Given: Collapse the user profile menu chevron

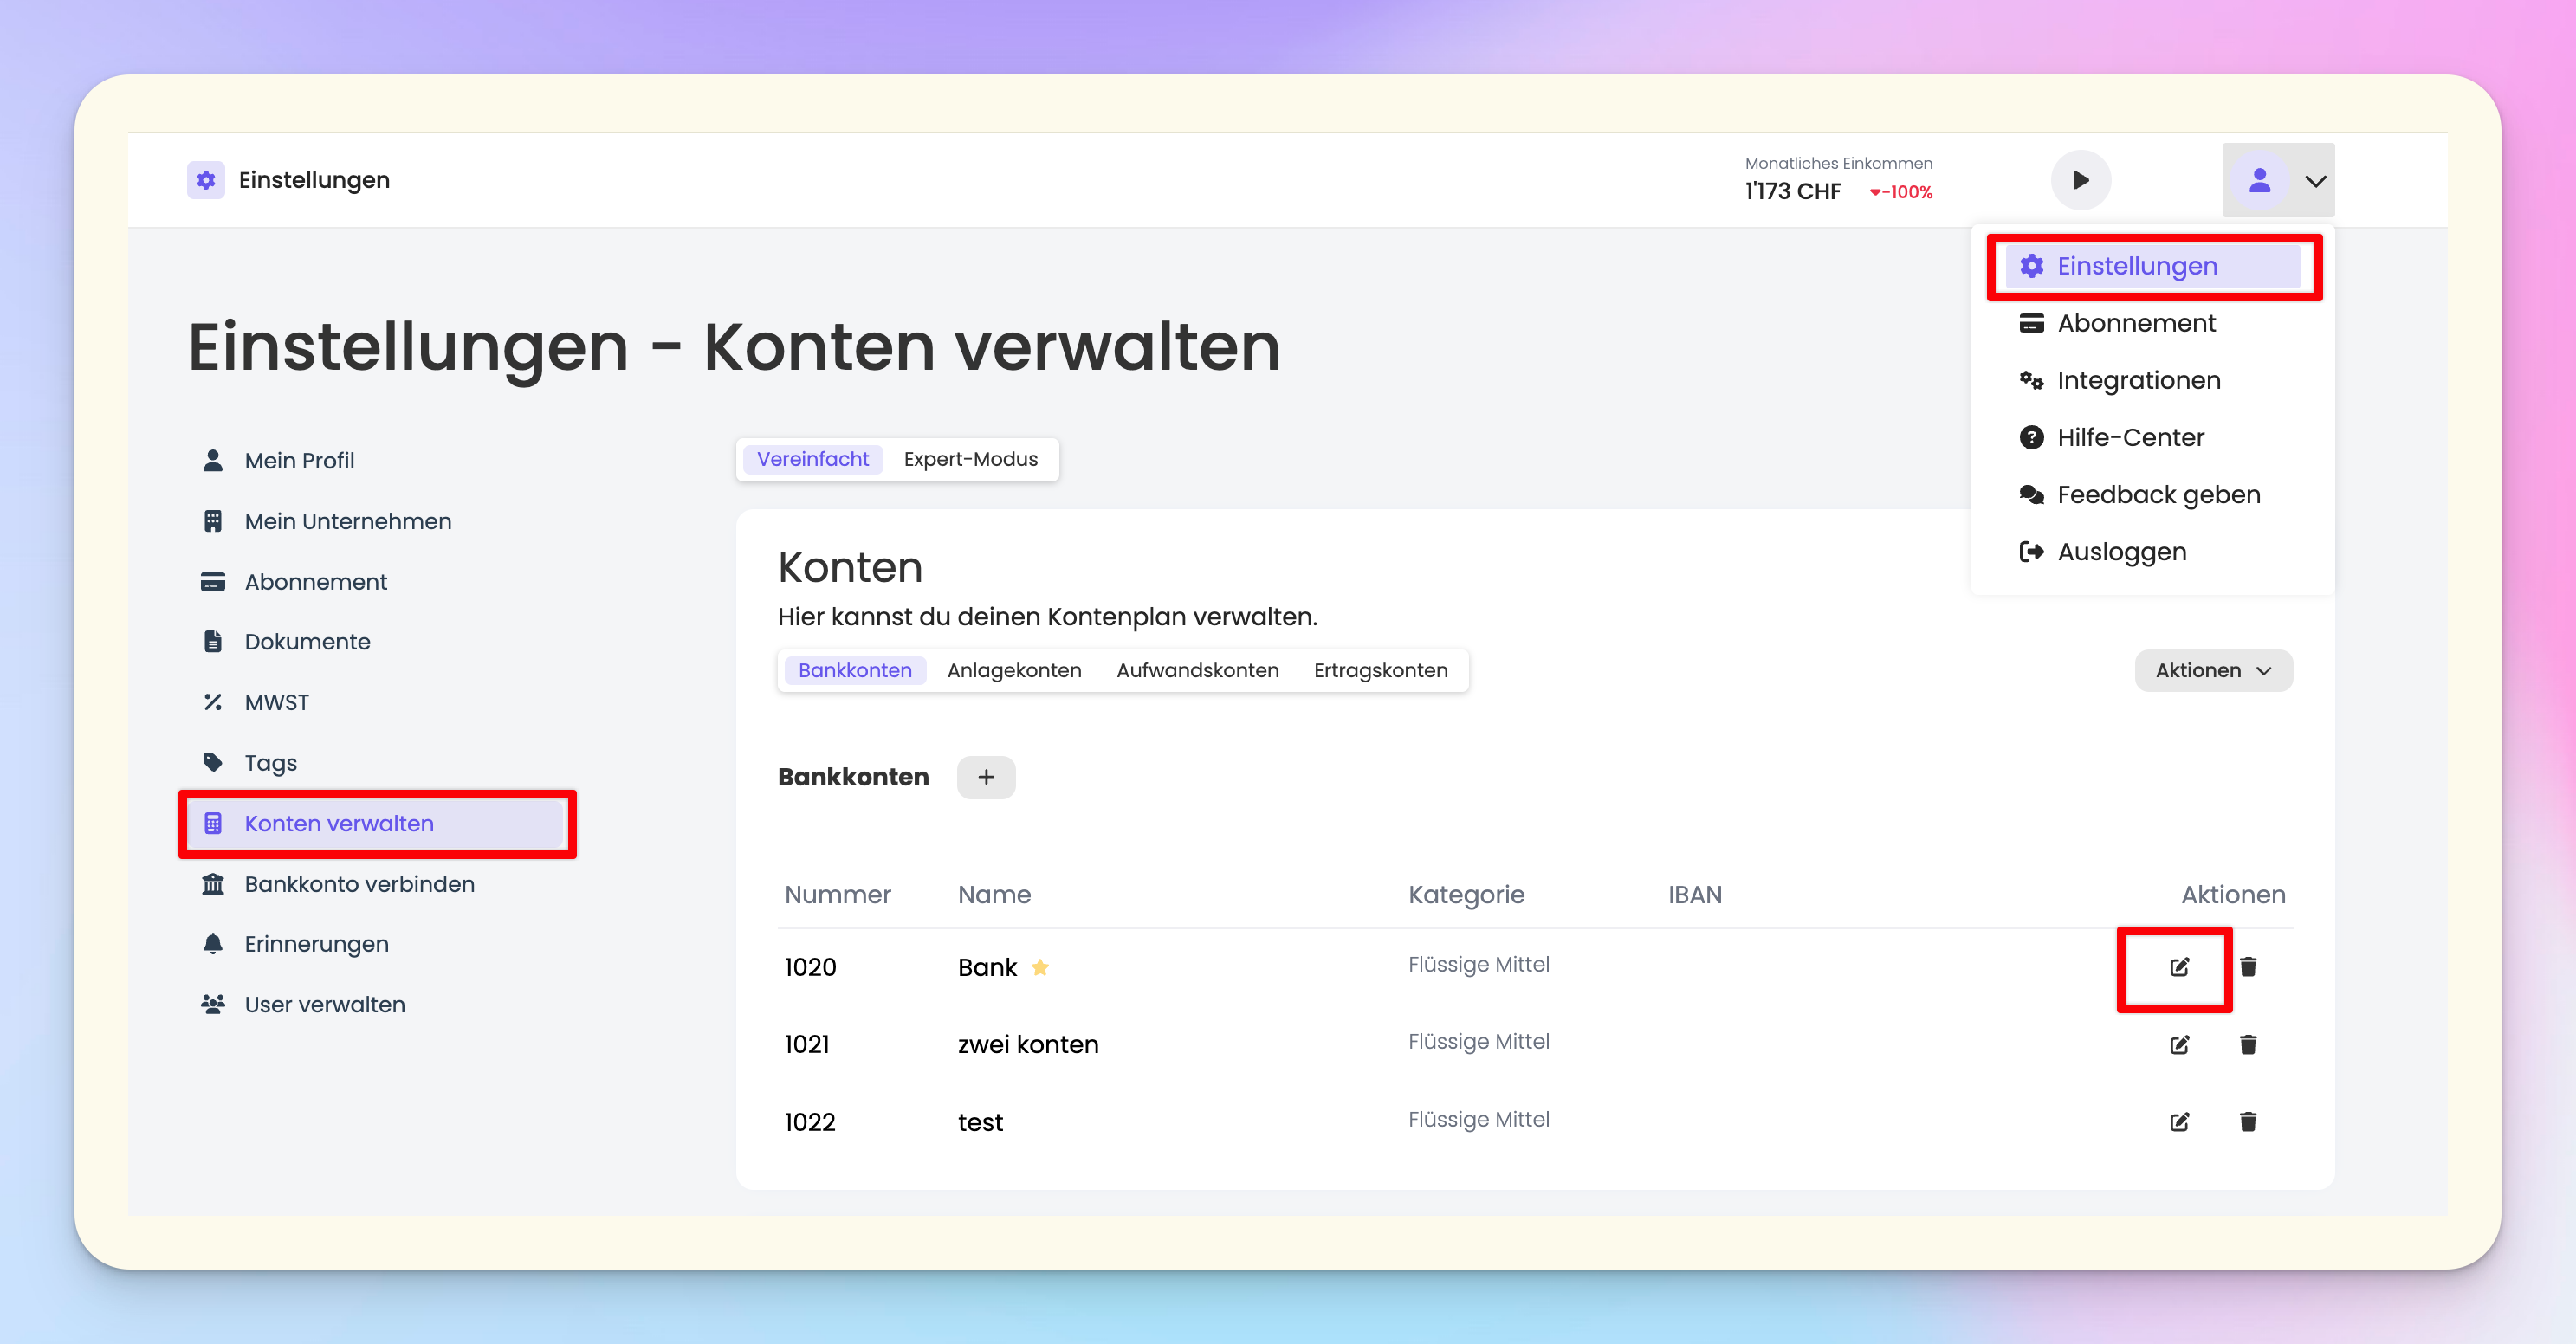Looking at the screenshot, I should click(2315, 181).
